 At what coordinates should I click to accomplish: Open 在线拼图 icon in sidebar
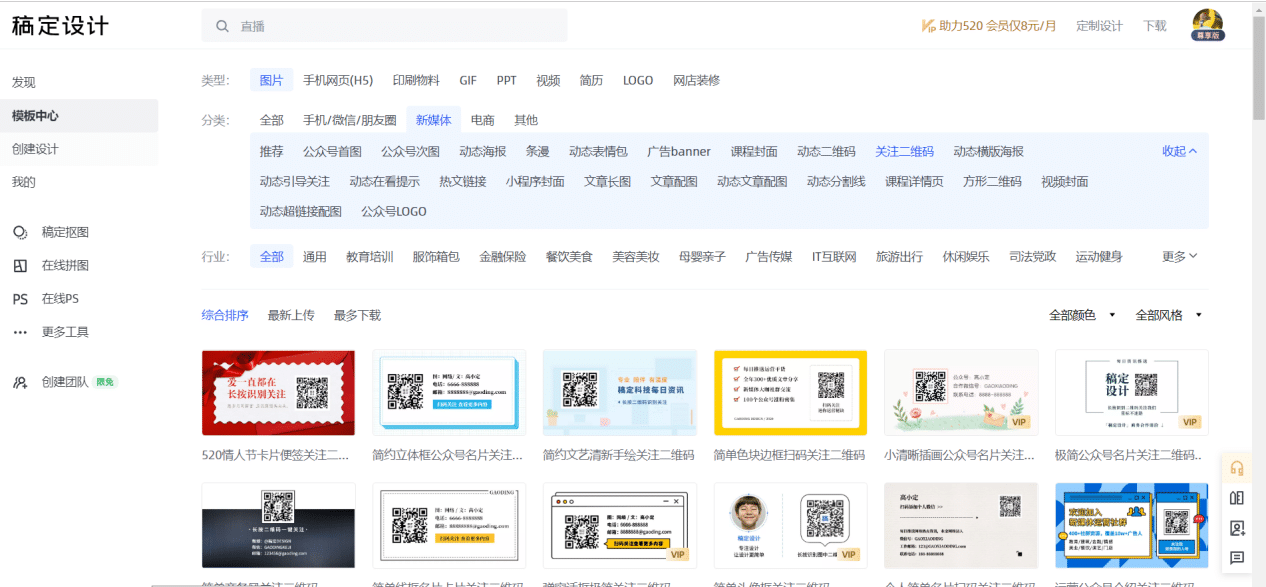[x=20, y=266]
